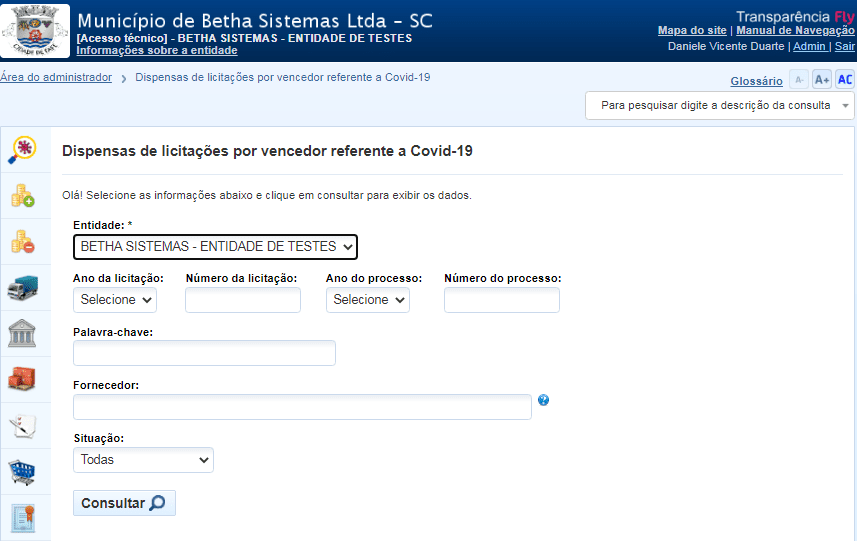Open the coins with red minus icon

coord(22,242)
